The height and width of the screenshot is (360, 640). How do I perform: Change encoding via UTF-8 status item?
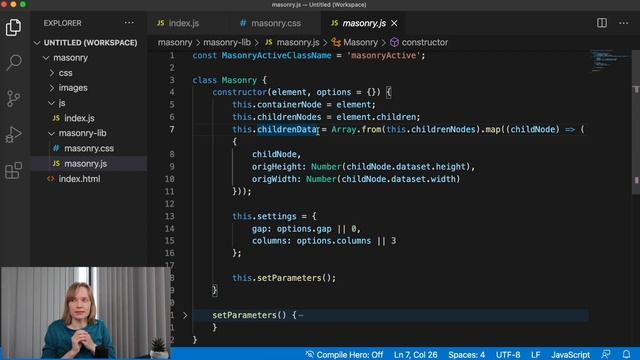coord(508,355)
